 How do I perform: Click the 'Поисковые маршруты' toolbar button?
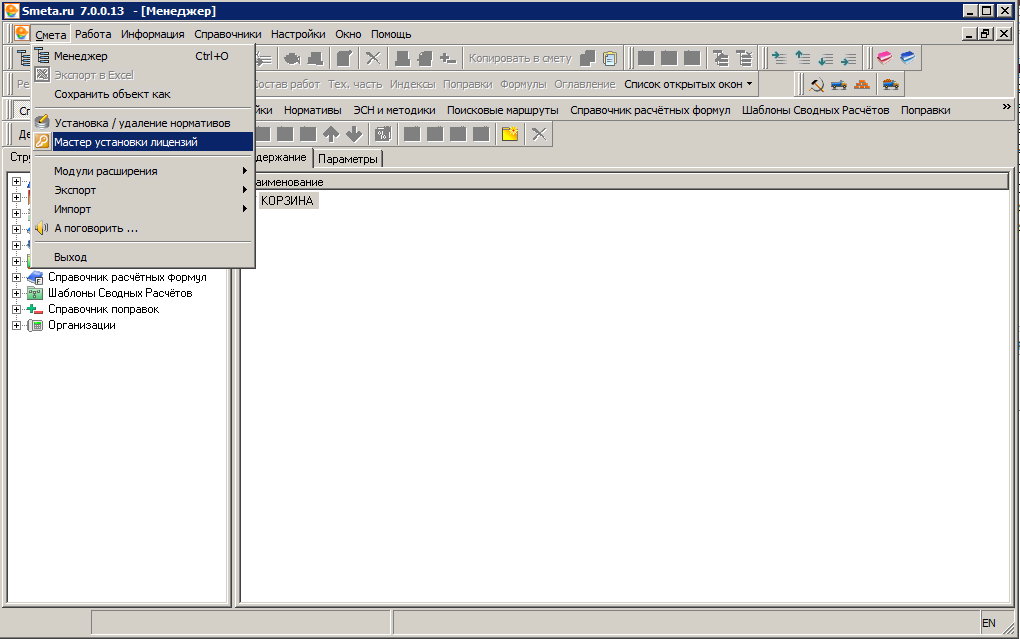pos(502,110)
